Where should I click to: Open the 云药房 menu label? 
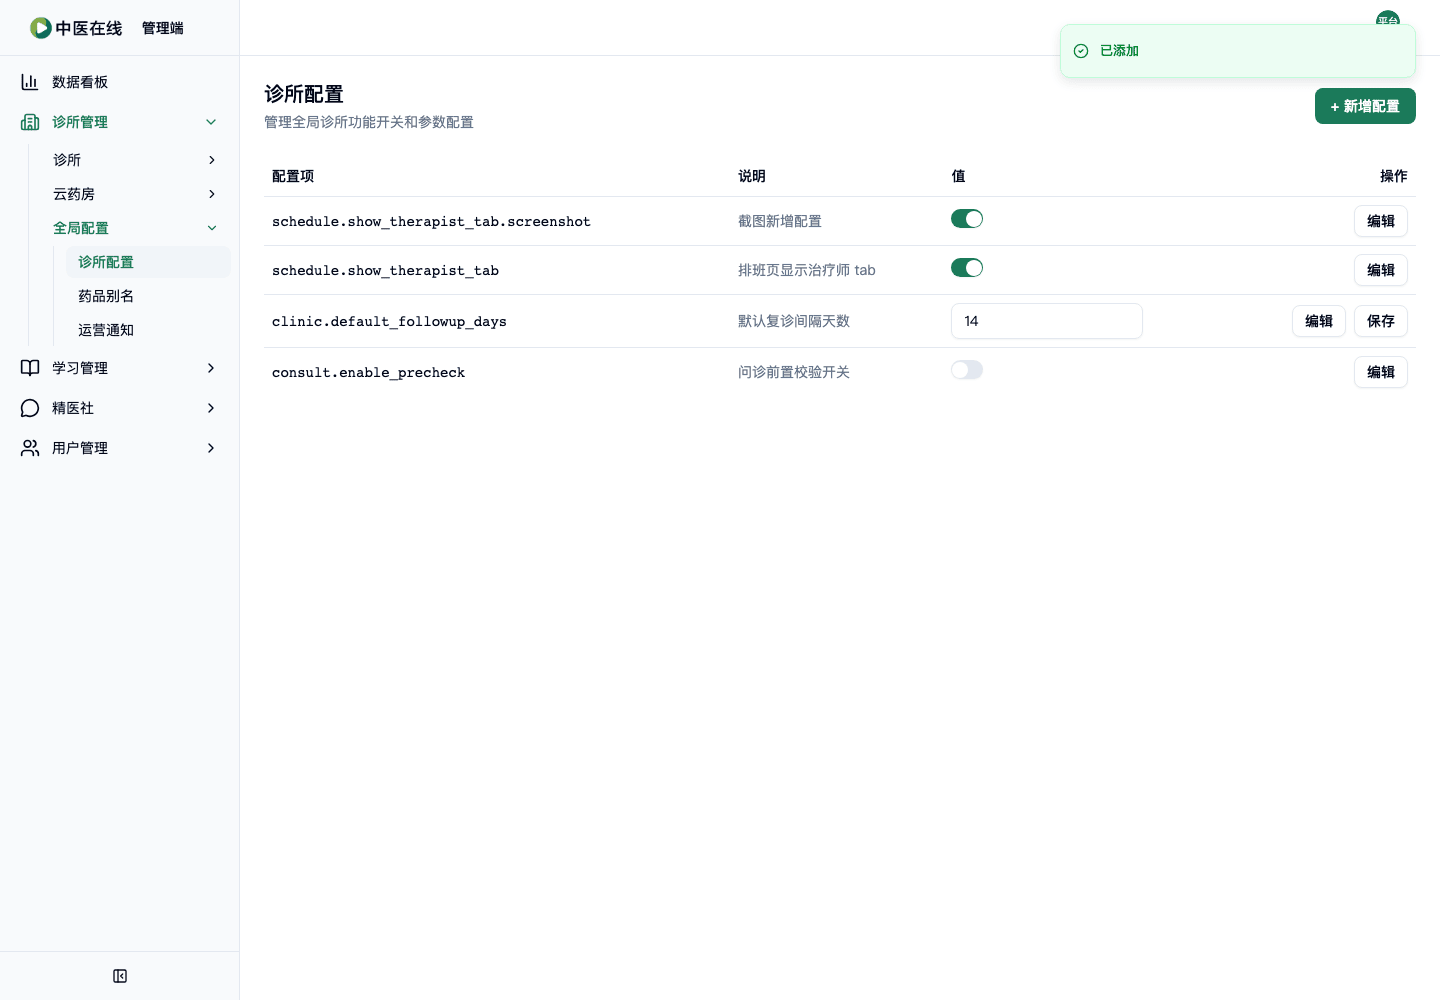pyautogui.click(x=74, y=194)
